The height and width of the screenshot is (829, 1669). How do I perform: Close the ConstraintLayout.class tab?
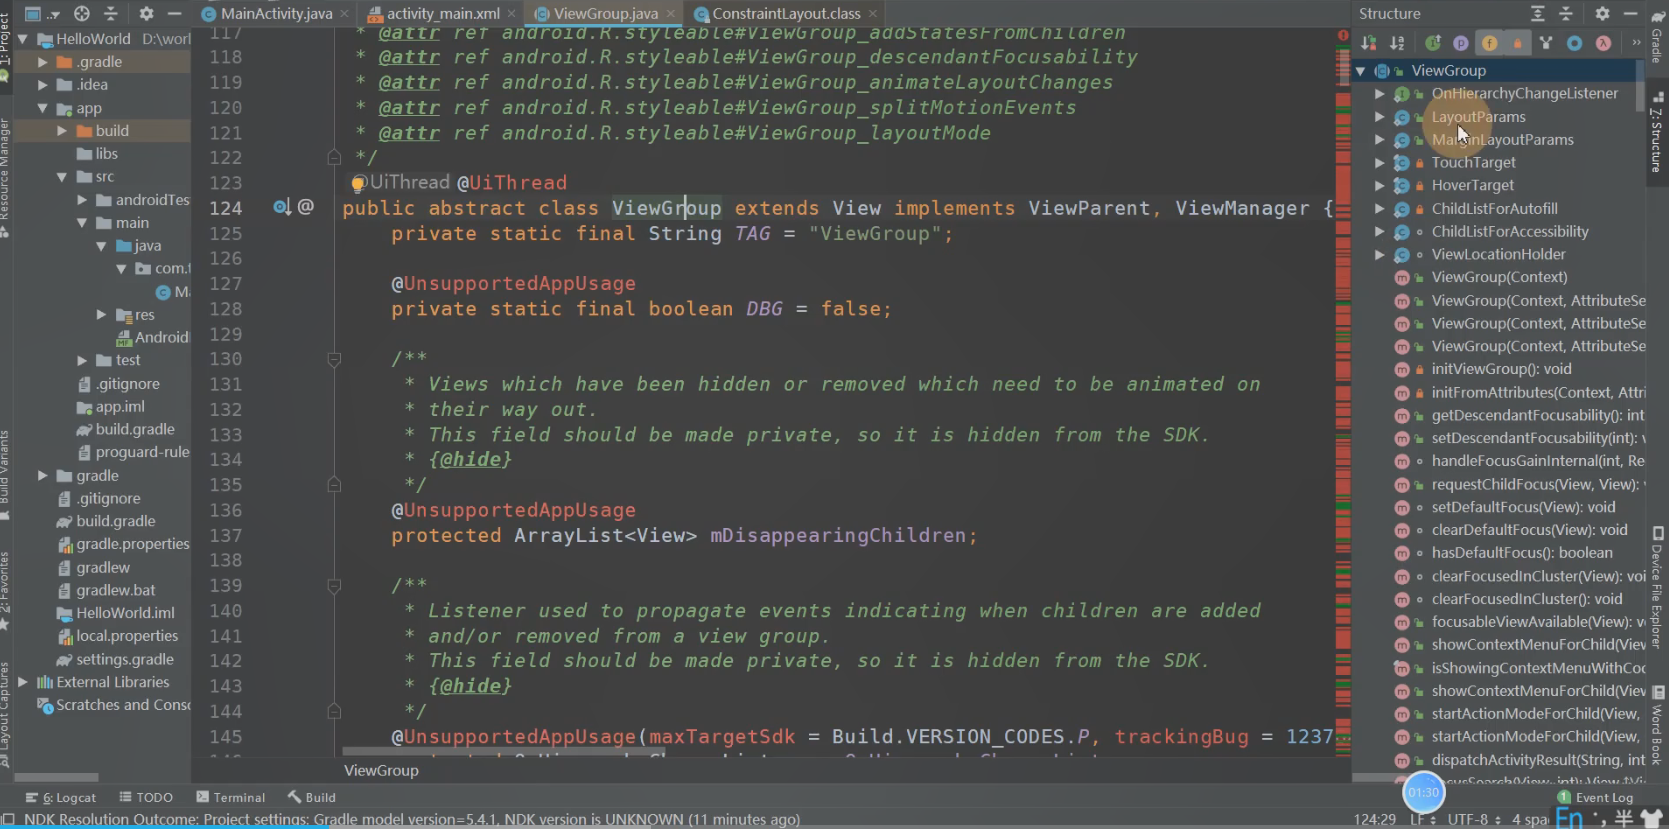872,14
